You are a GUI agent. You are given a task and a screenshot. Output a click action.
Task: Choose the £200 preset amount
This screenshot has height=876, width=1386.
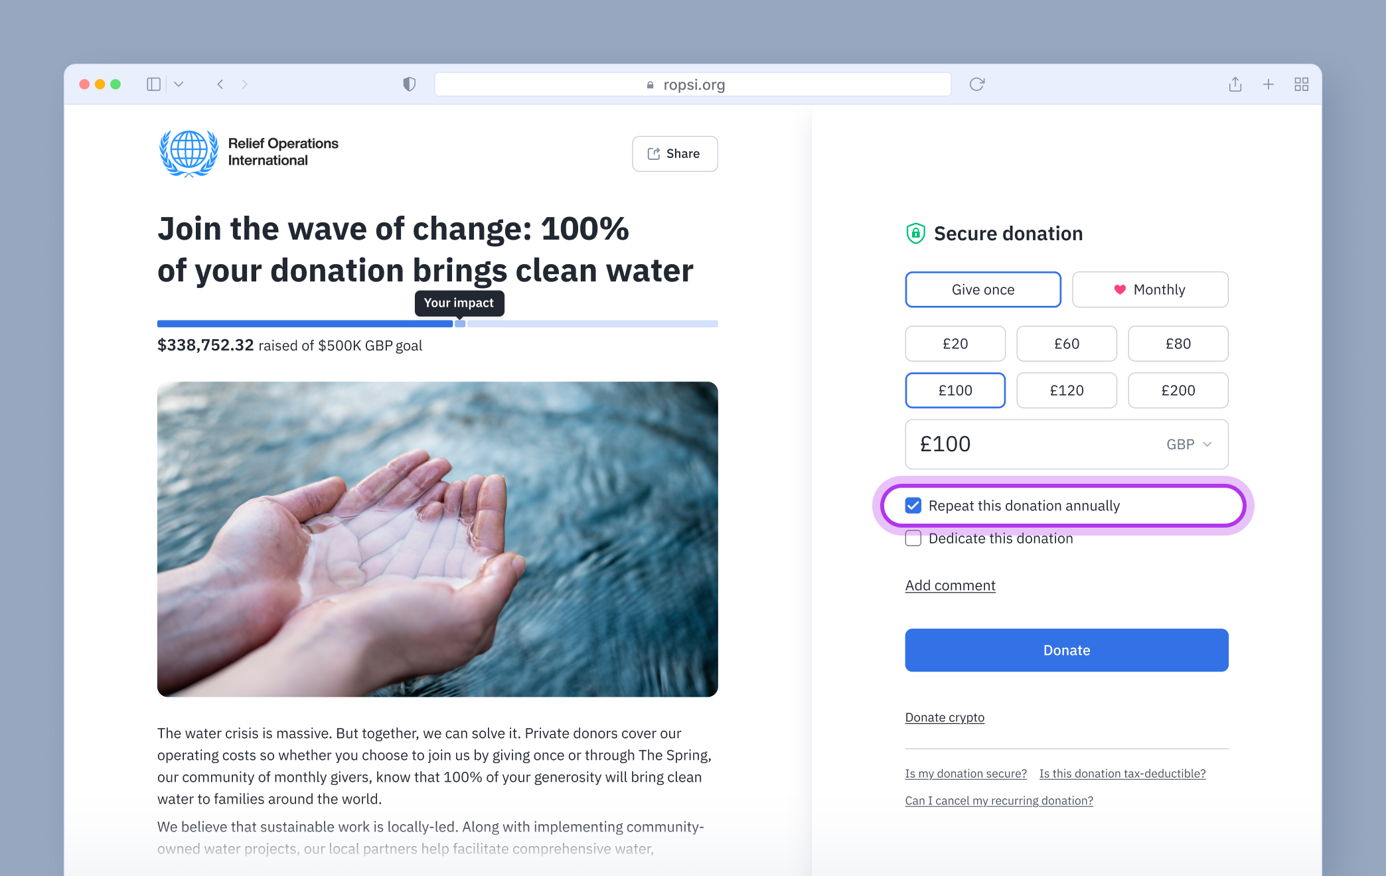(x=1177, y=390)
